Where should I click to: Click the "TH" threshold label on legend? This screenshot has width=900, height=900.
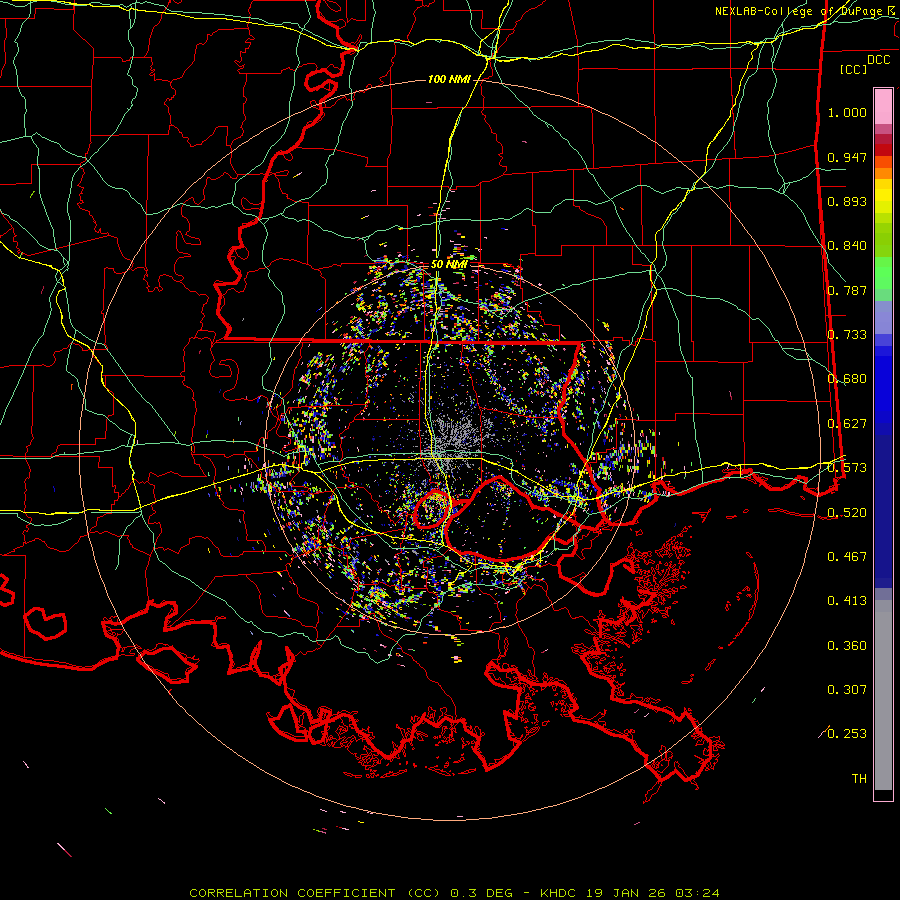859,779
